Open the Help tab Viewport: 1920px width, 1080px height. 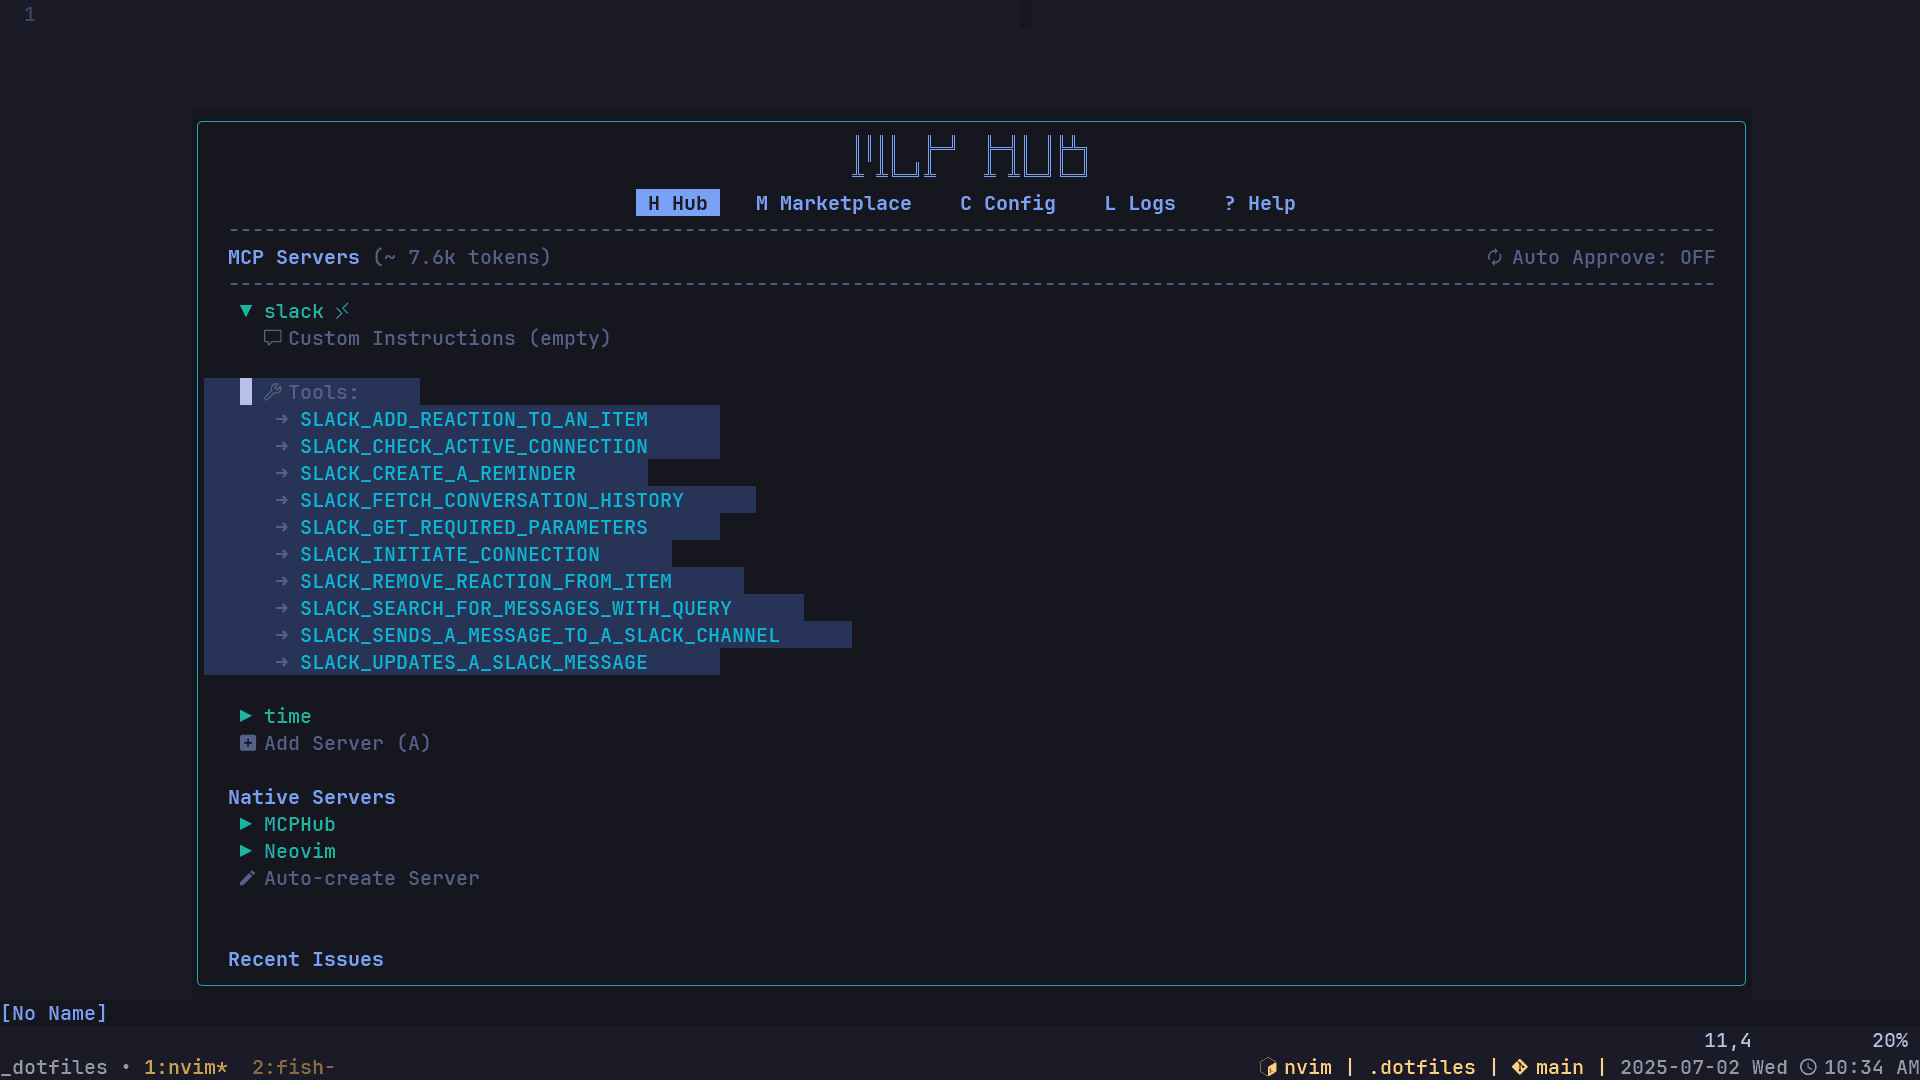tap(1259, 203)
